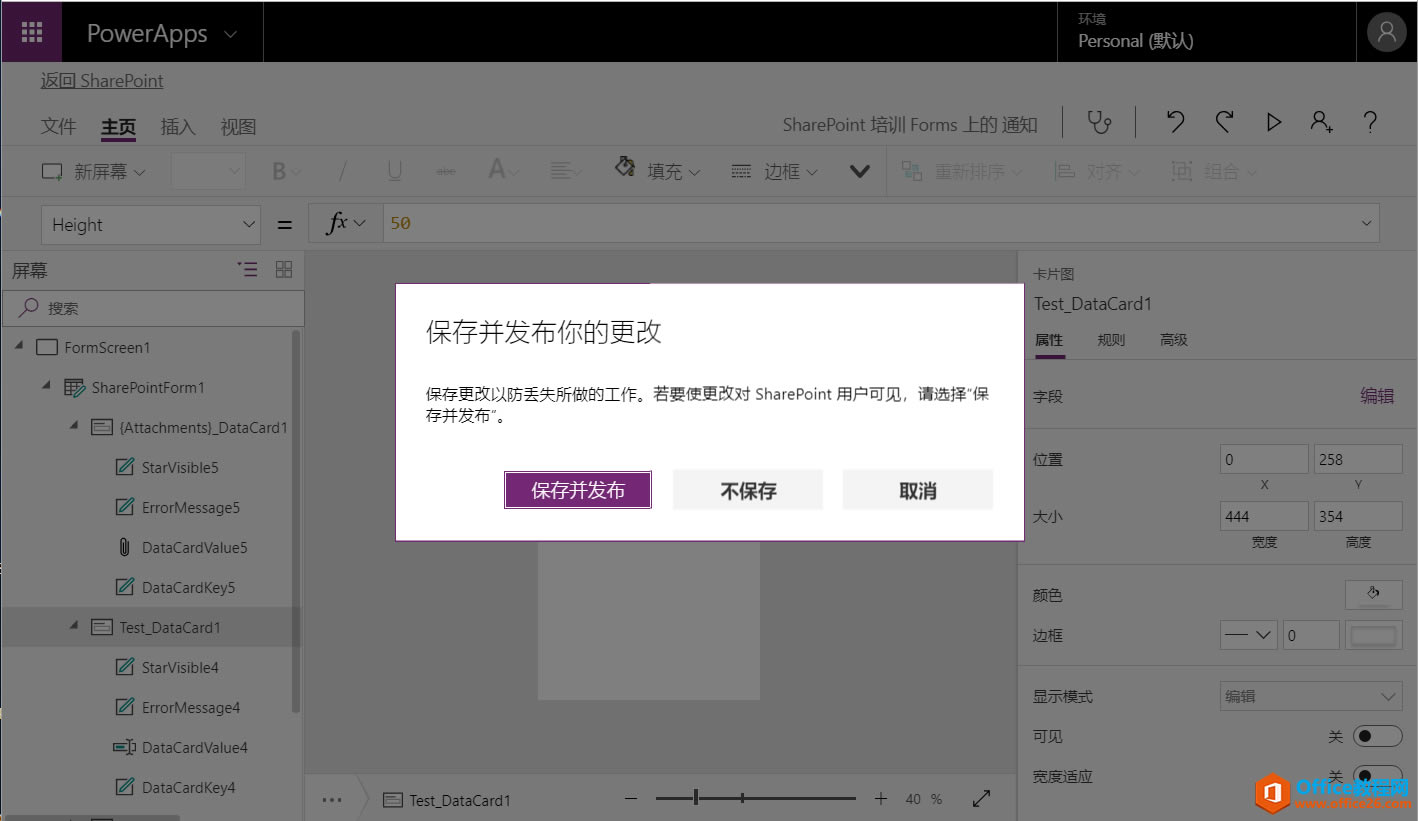Open the 视图 tab
Viewport: 1418px width, 821px height.
click(238, 127)
